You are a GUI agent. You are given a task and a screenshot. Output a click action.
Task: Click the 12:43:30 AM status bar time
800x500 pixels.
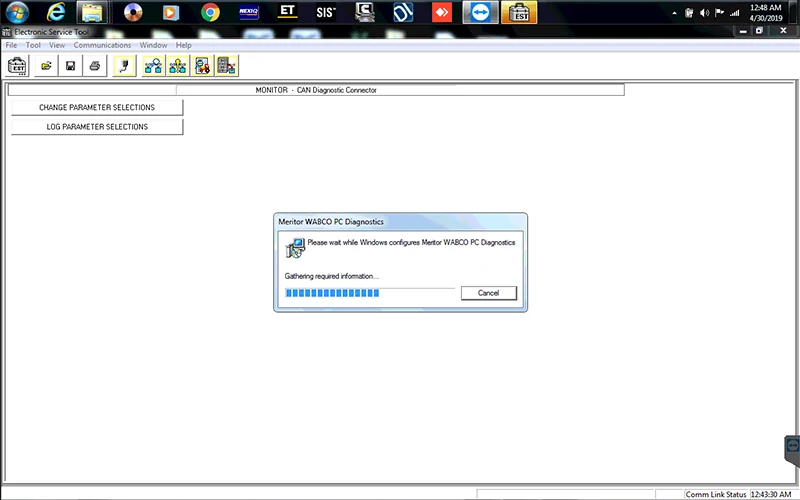pos(770,494)
